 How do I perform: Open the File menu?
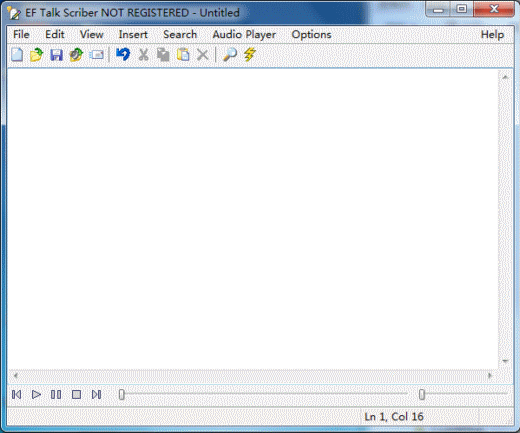coord(21,34)
